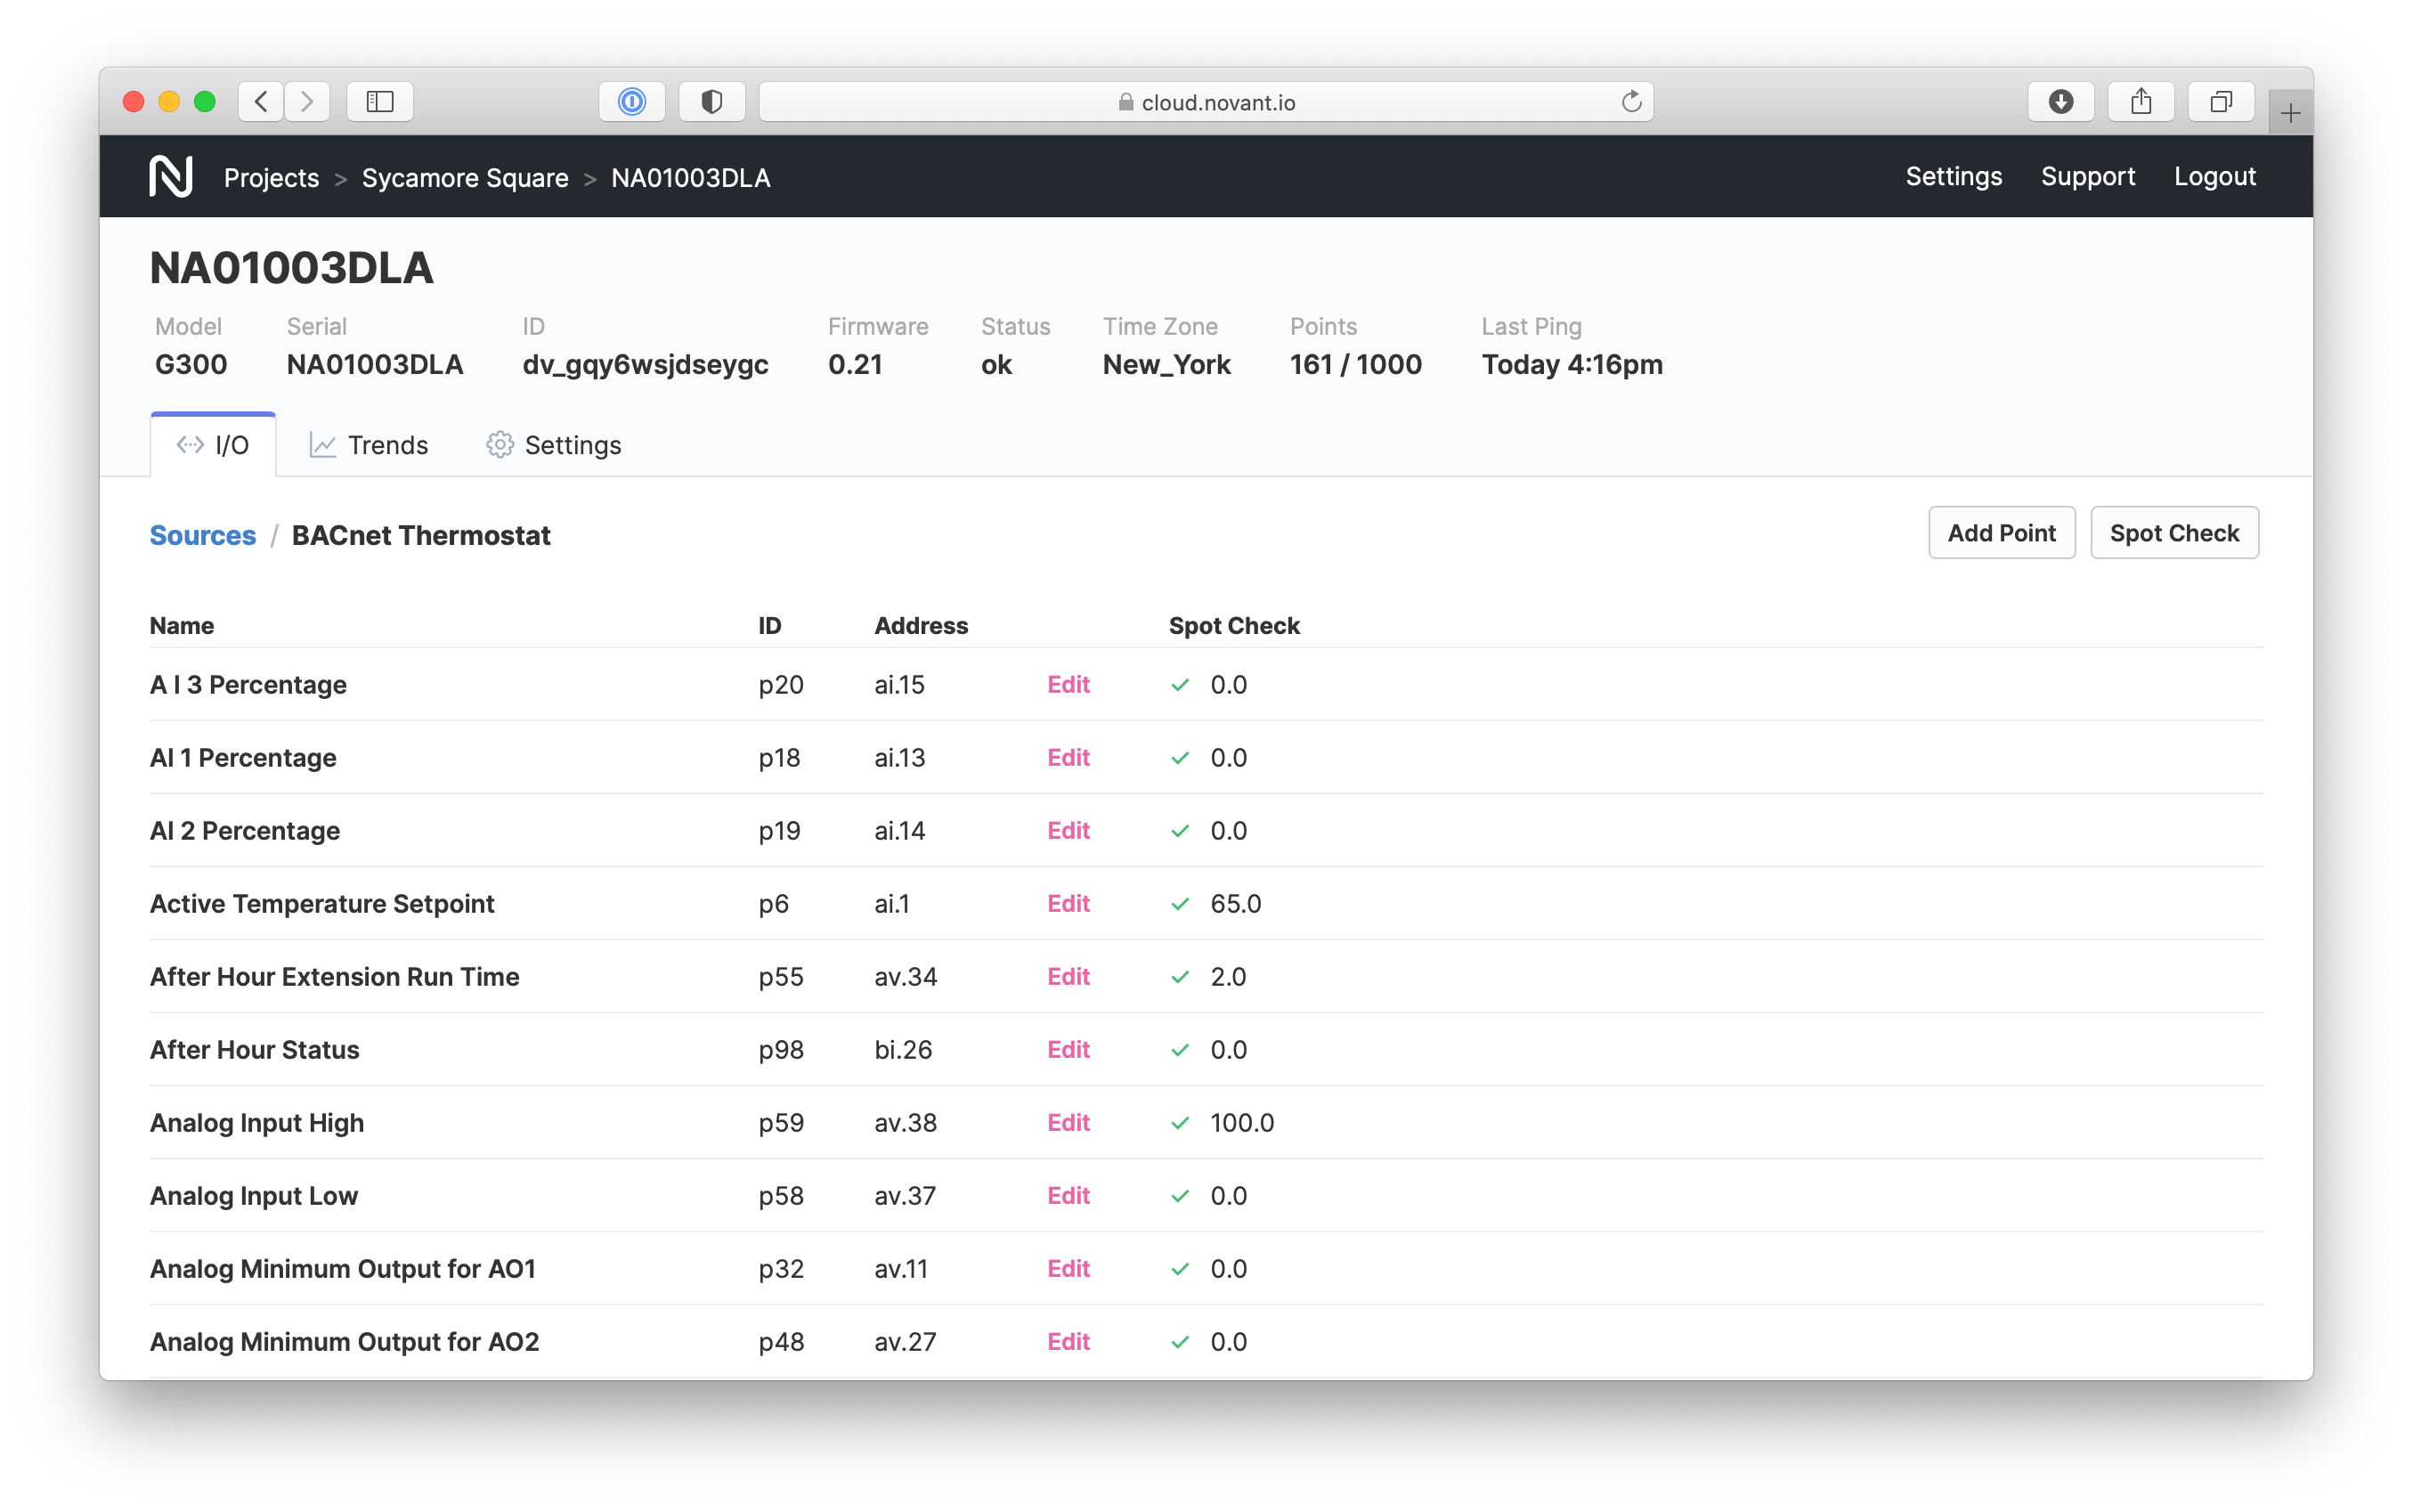Switch to the Trends tab

tap(368, 445)
